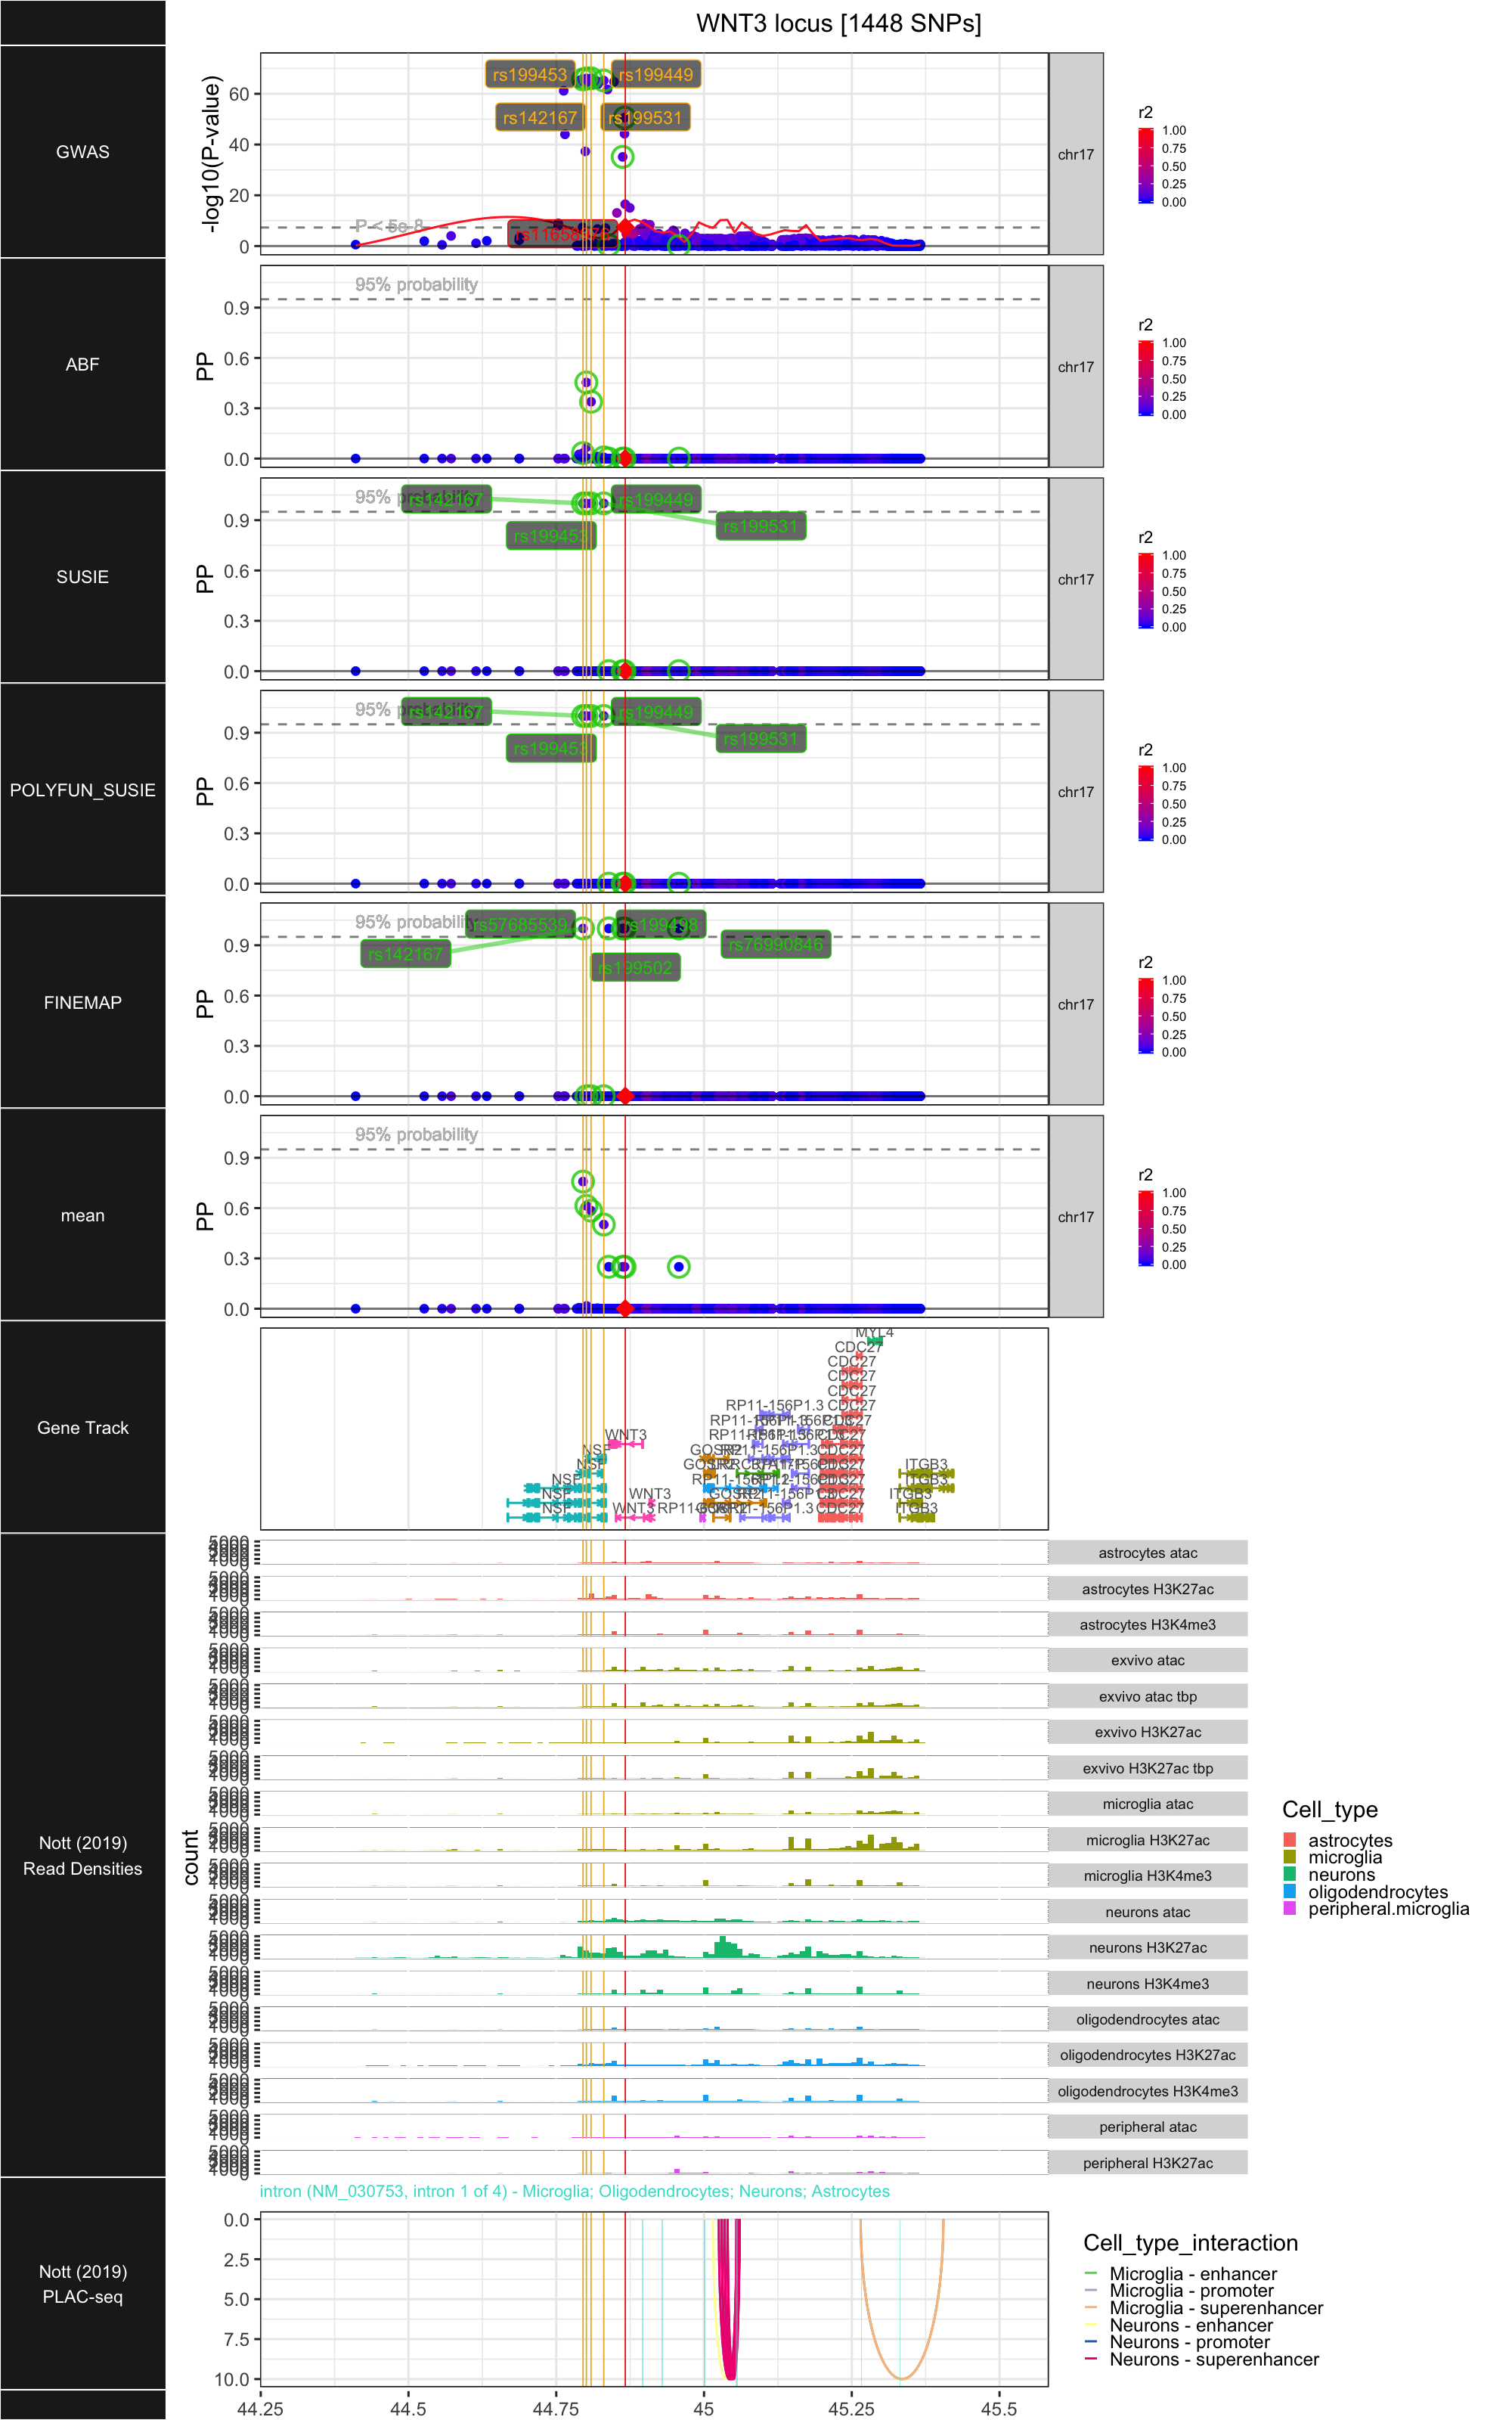This screenshot has width=1512, height=2420.
Task: Click the microglia color swatch in Cell_type legend
Action: click(x=1290, y=1857)
